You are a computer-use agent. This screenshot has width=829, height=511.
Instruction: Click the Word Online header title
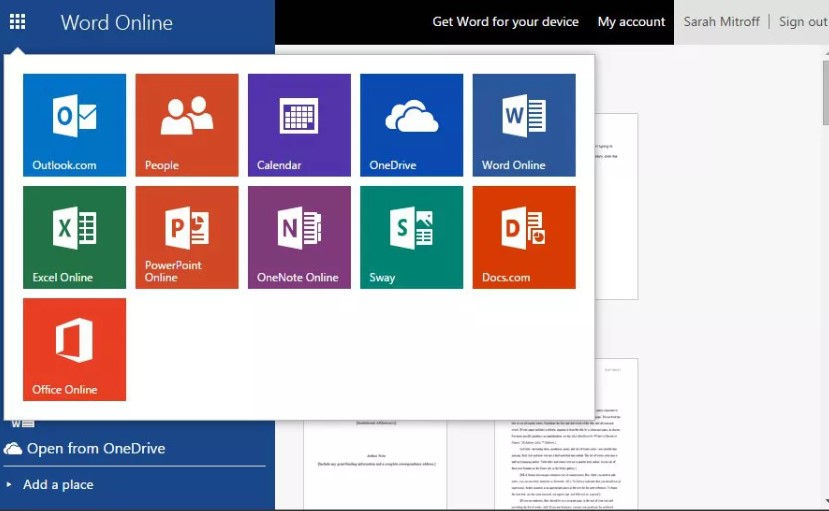click(x=116, y=22)
